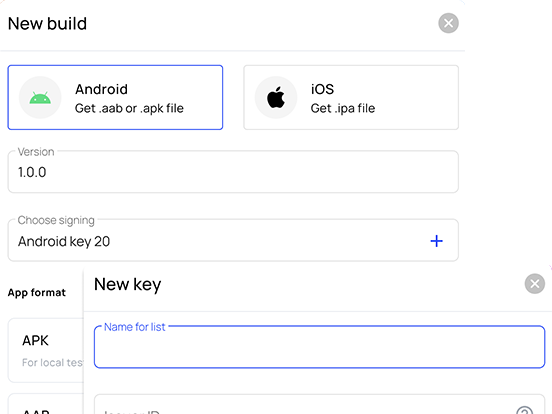Close the New key panel
The width and height of the screenshot is (552, 414).
point(534,284)
